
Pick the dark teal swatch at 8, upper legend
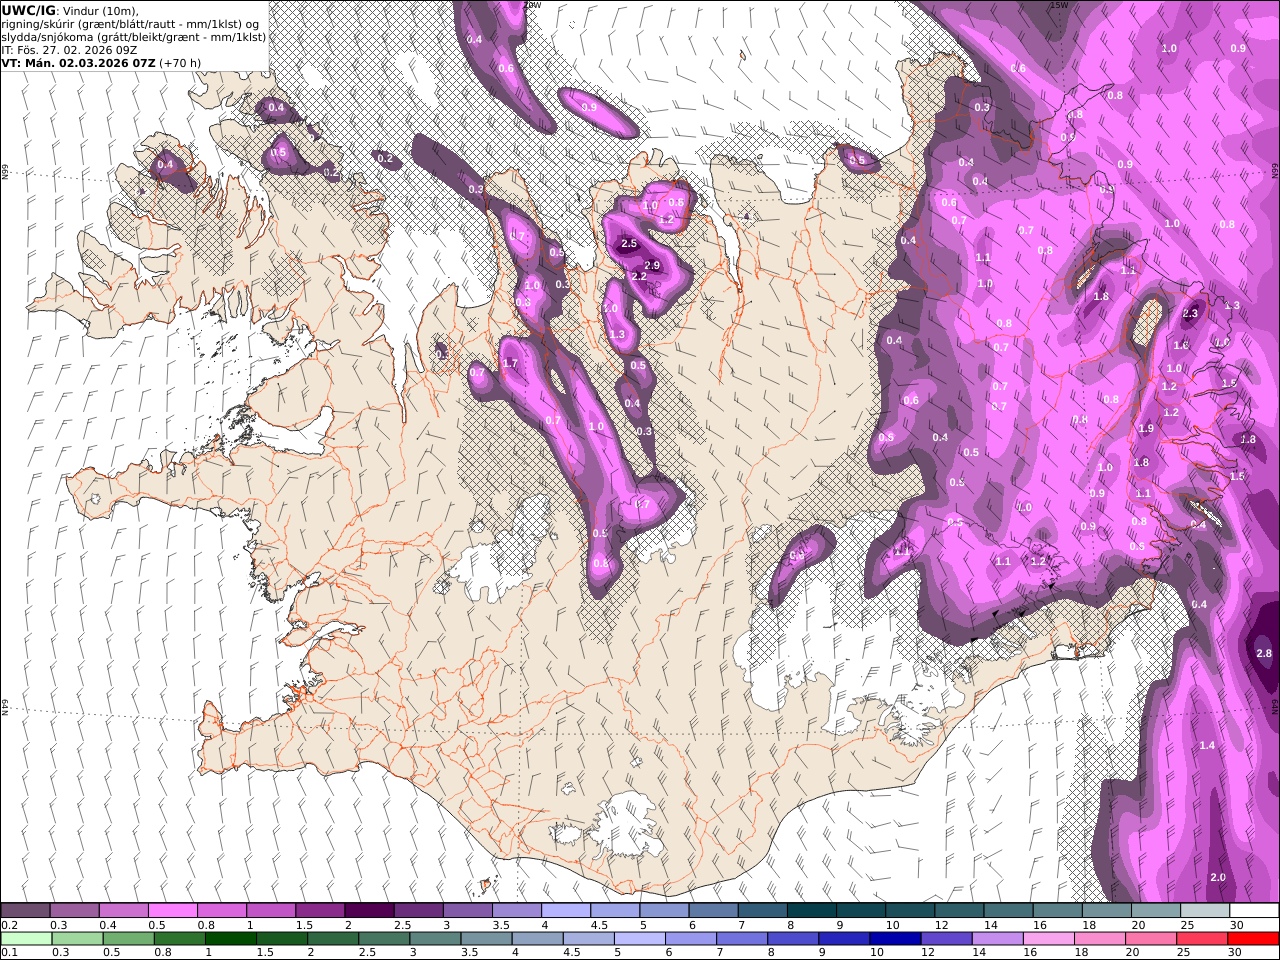point(812,910)
